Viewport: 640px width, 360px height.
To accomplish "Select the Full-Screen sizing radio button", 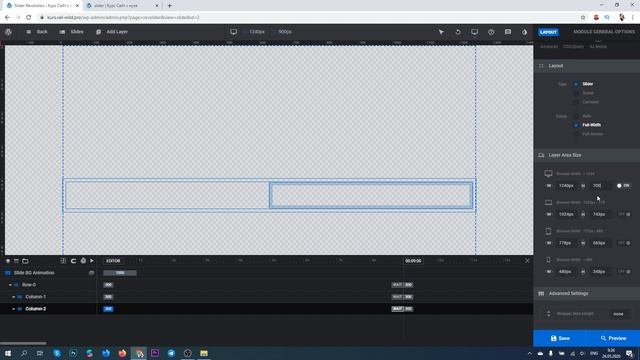I will [576, 134].
